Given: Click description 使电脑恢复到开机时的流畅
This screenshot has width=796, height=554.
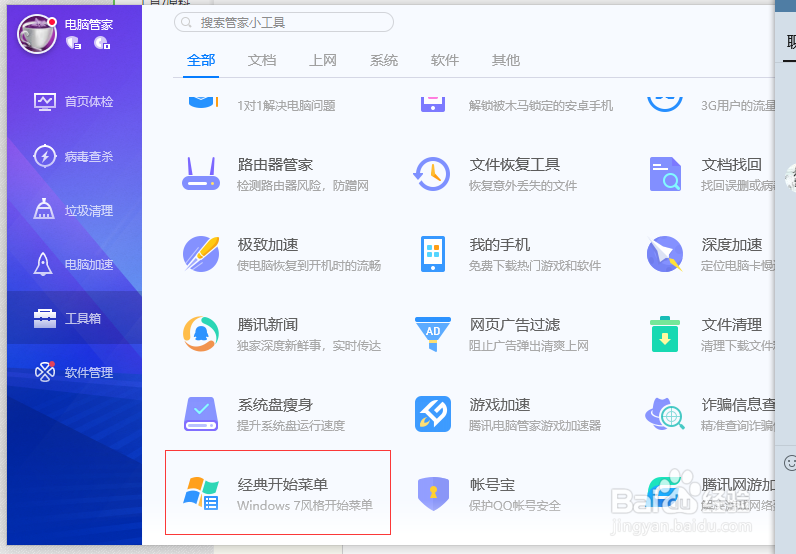Looking at the screenshot, I should tap(309, 265).
